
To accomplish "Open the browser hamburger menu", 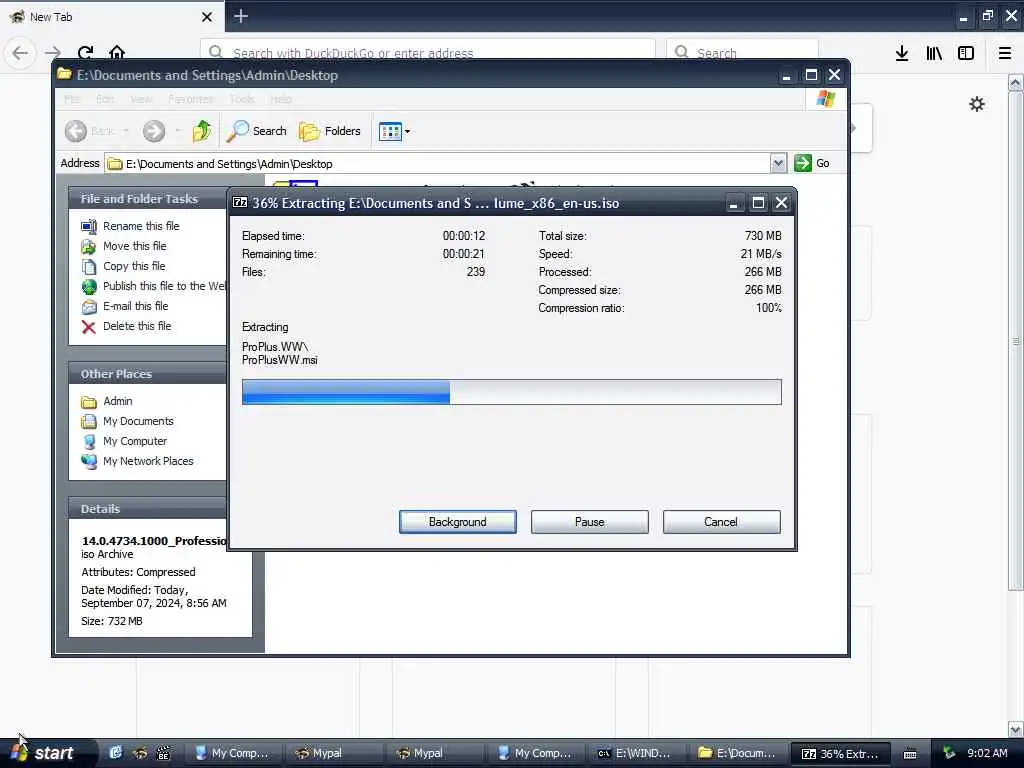I will pos(1005,53).
